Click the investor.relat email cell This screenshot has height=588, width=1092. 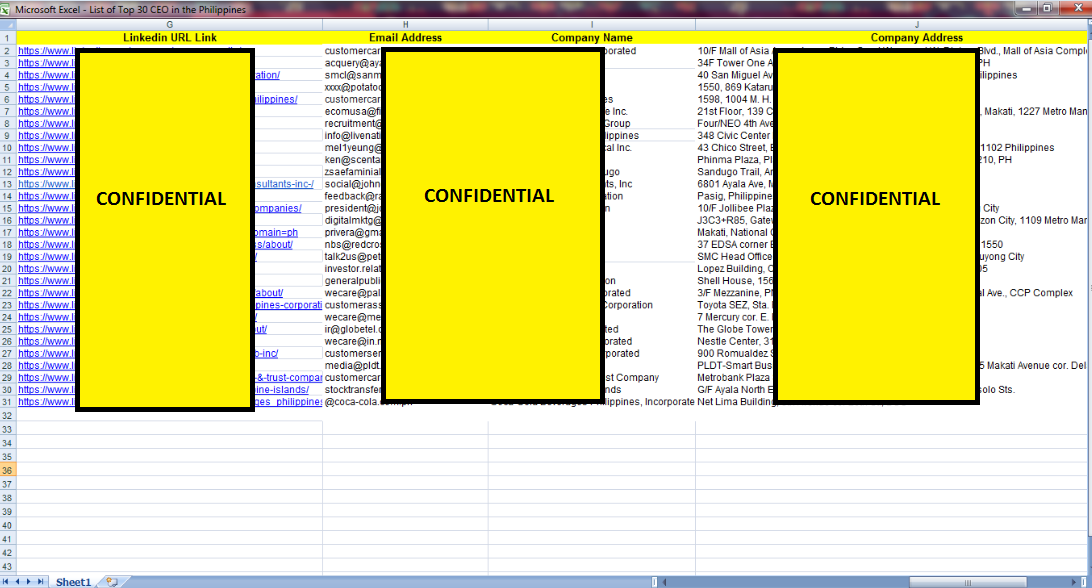(353, 269)
